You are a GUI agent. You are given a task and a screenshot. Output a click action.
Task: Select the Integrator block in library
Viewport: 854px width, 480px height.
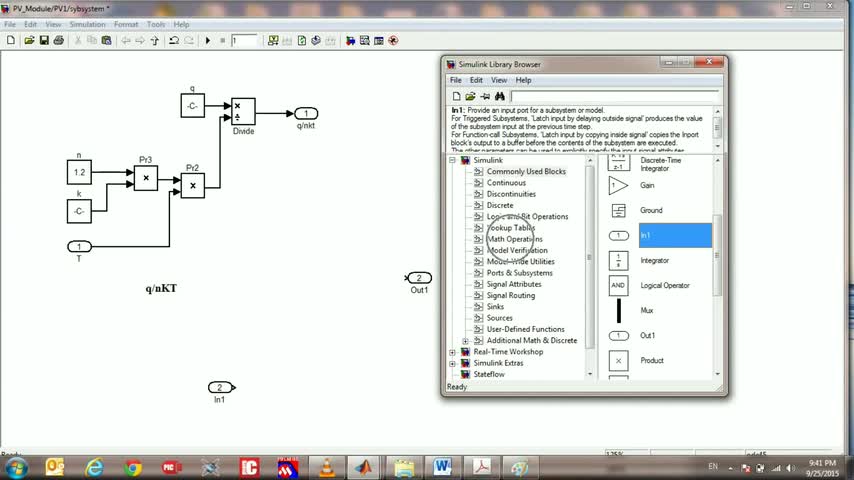pyautogui.click(x=655, y=260)
